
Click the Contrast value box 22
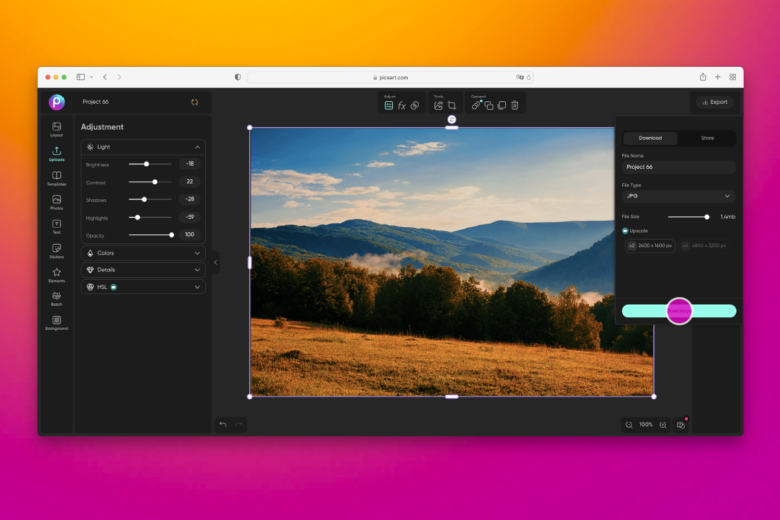[x=190, y=182]
